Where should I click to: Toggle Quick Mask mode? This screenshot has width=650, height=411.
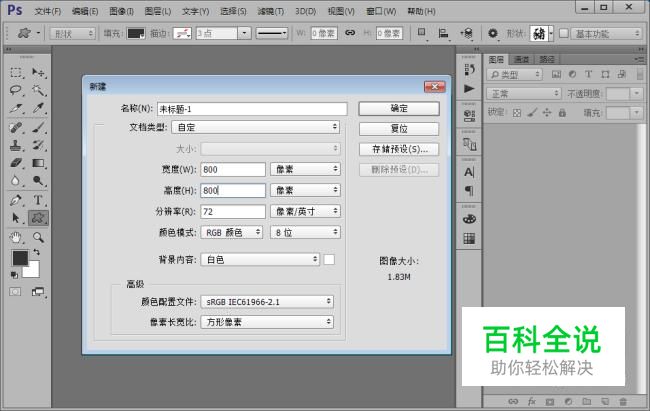click(16, 292)
